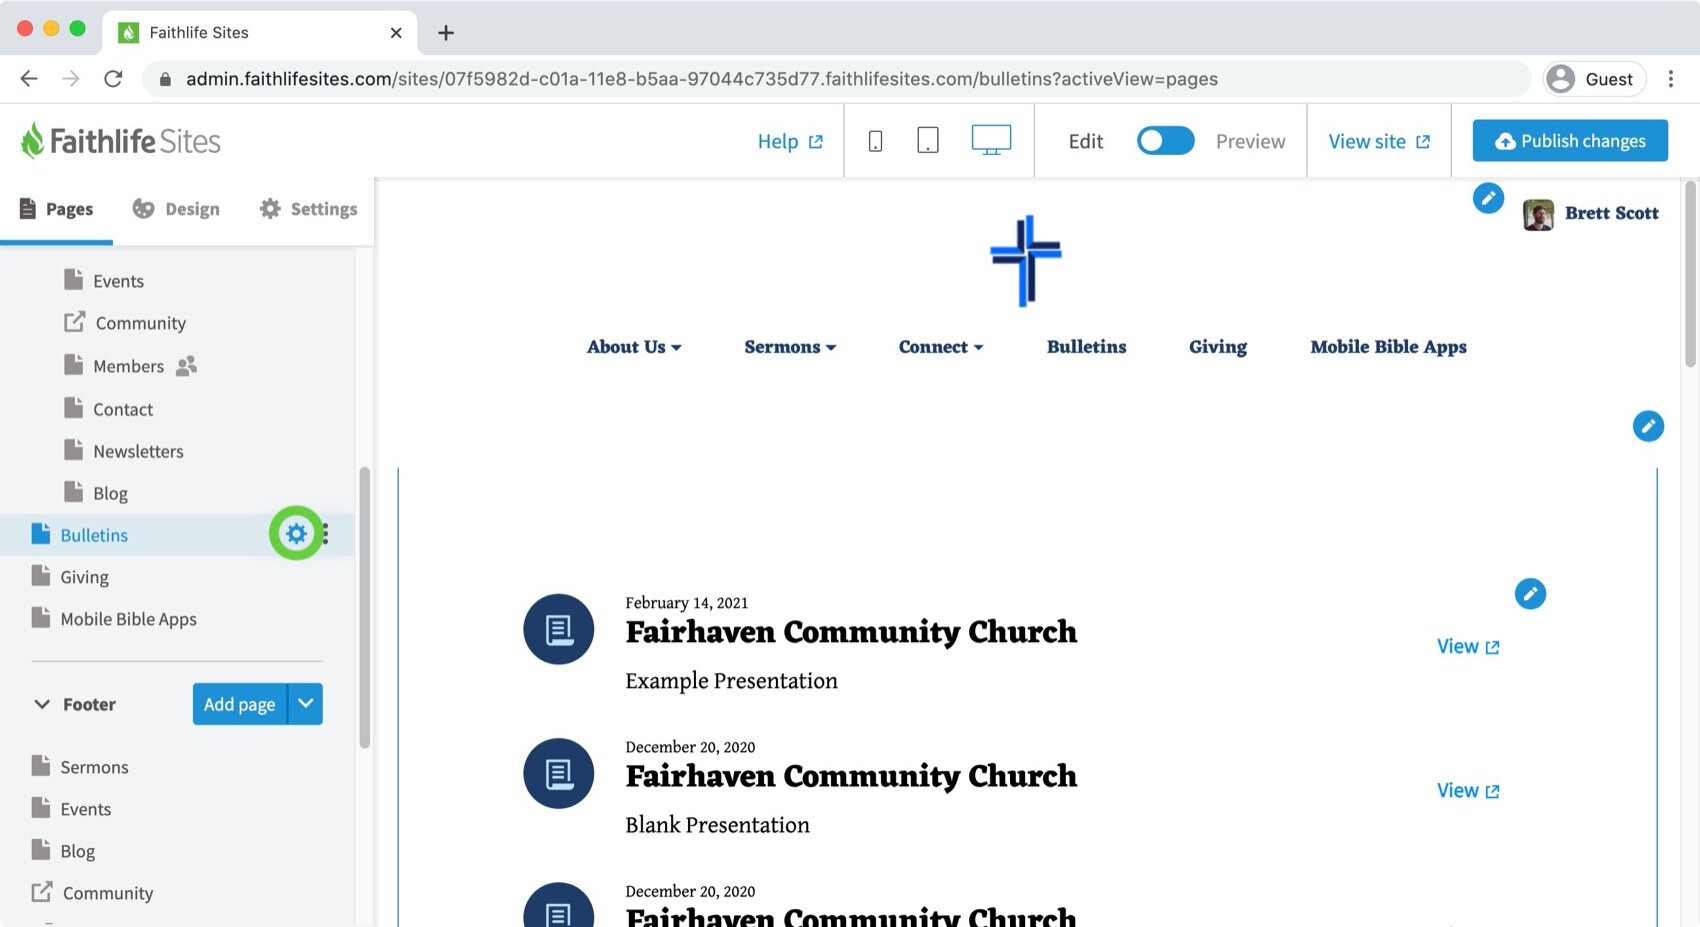
Task: Click the blue cross church logo
Action: pos(1026,261)
